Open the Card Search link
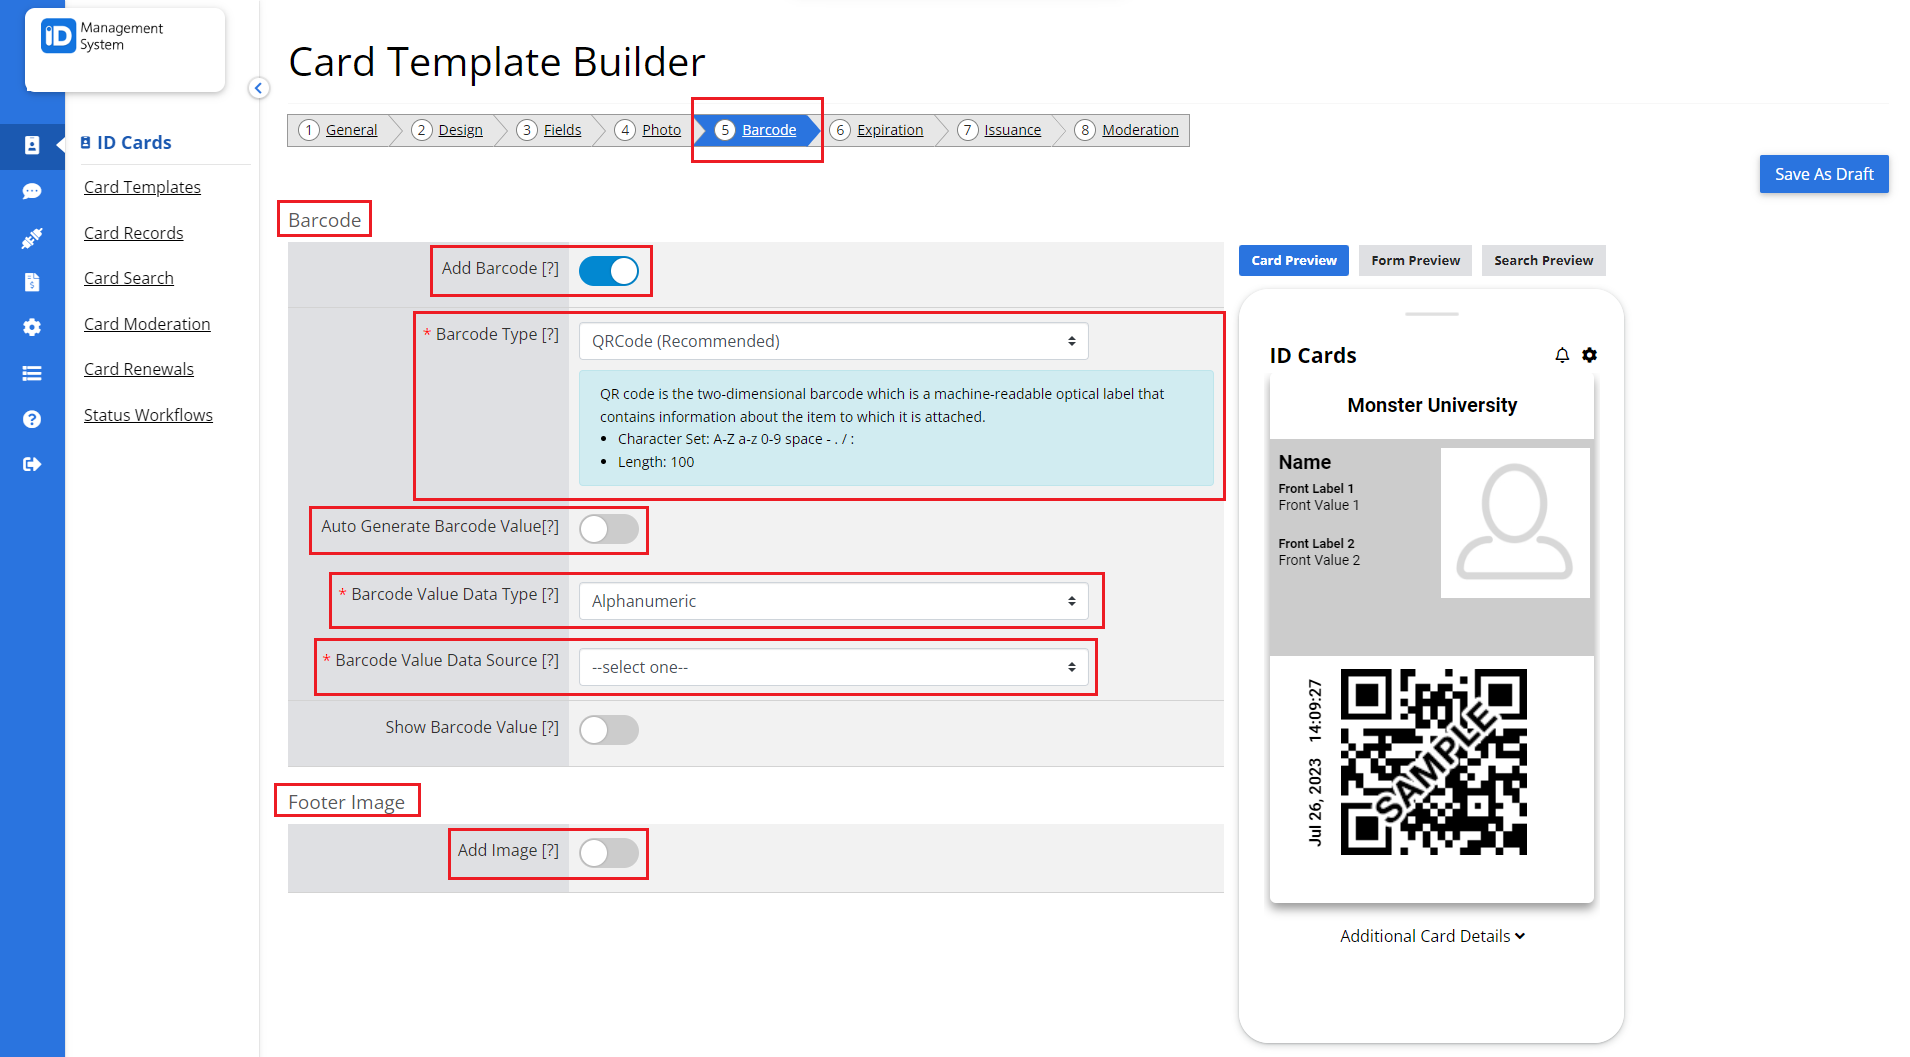This screenshot has height=1057, width=1910. (x=128, y=278)
